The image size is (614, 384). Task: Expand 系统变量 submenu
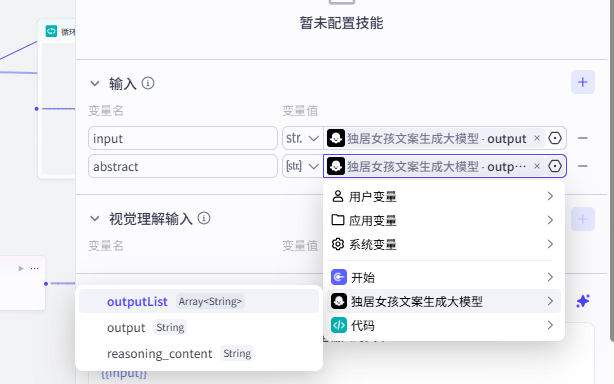tap(444, 244)
